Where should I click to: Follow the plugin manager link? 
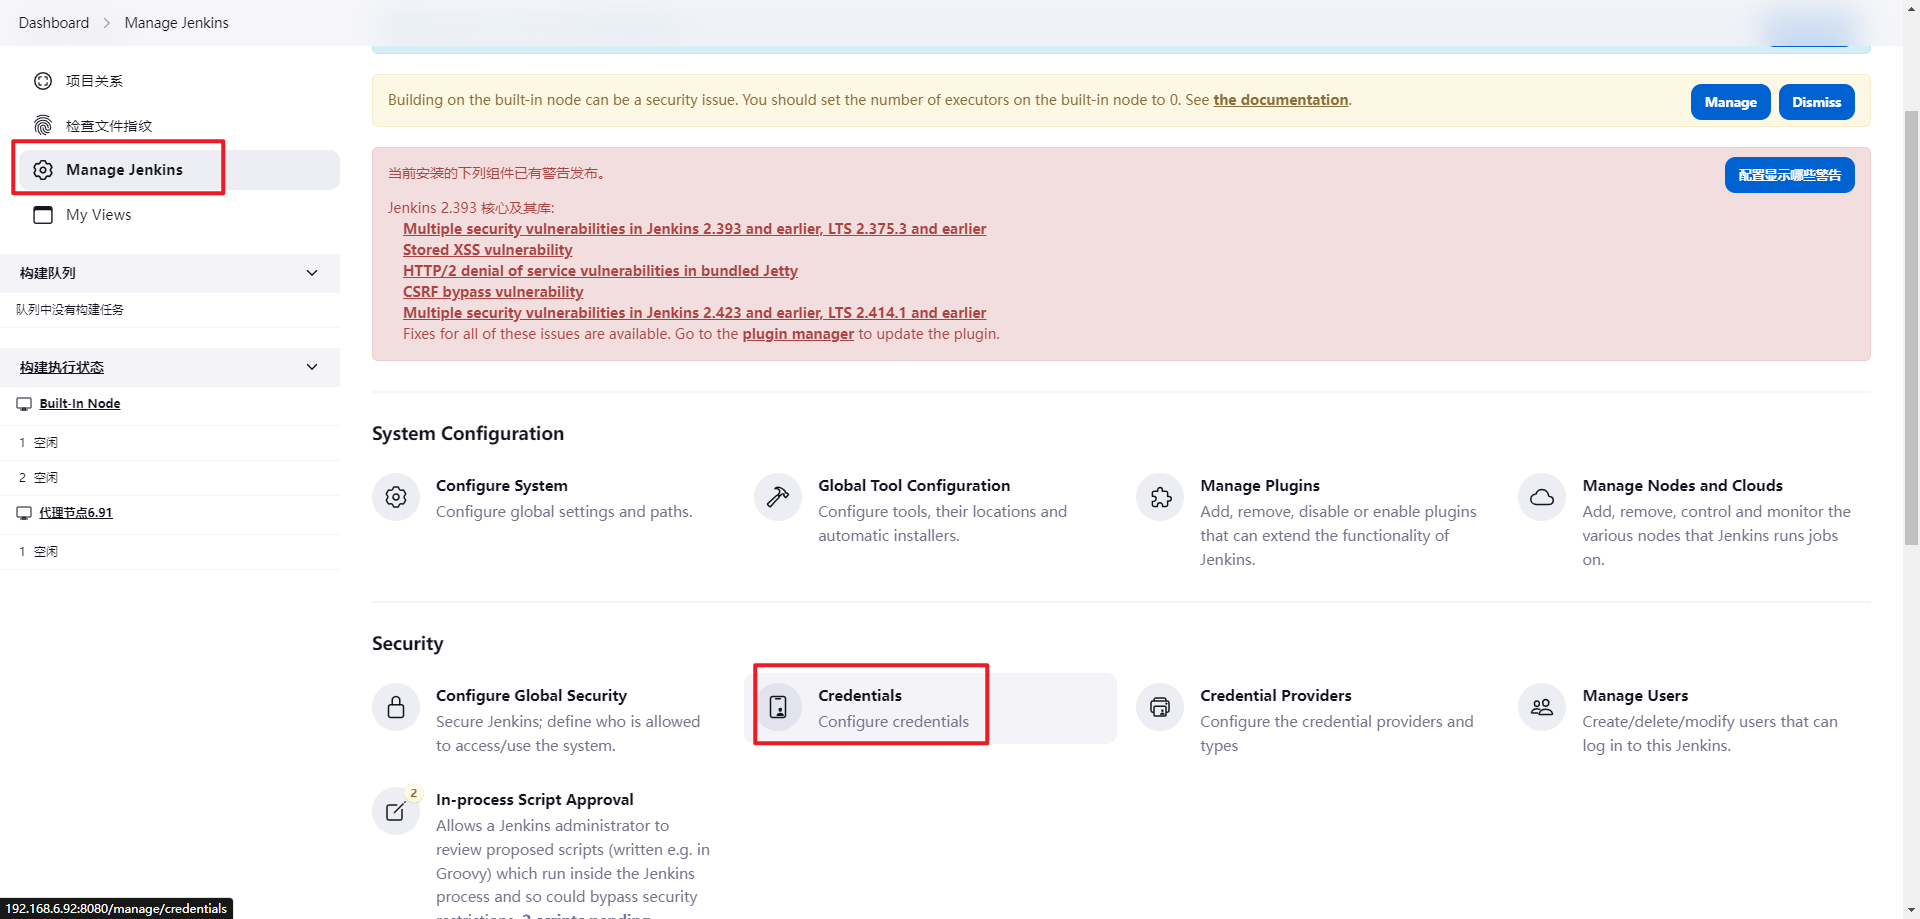798,334
